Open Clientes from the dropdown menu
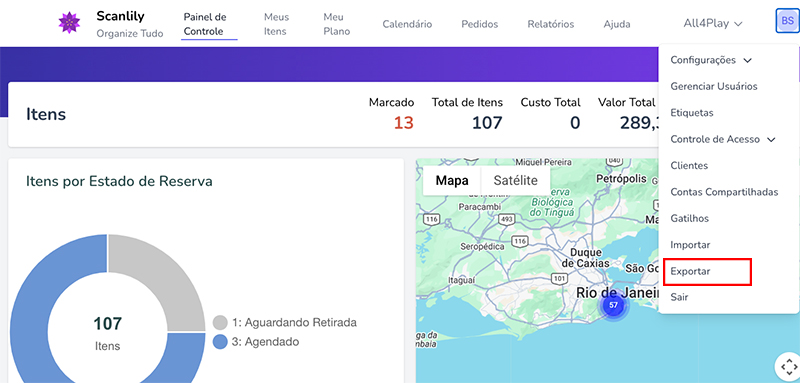The height and width of the screenshot is (383, 800). coord(689,166)
